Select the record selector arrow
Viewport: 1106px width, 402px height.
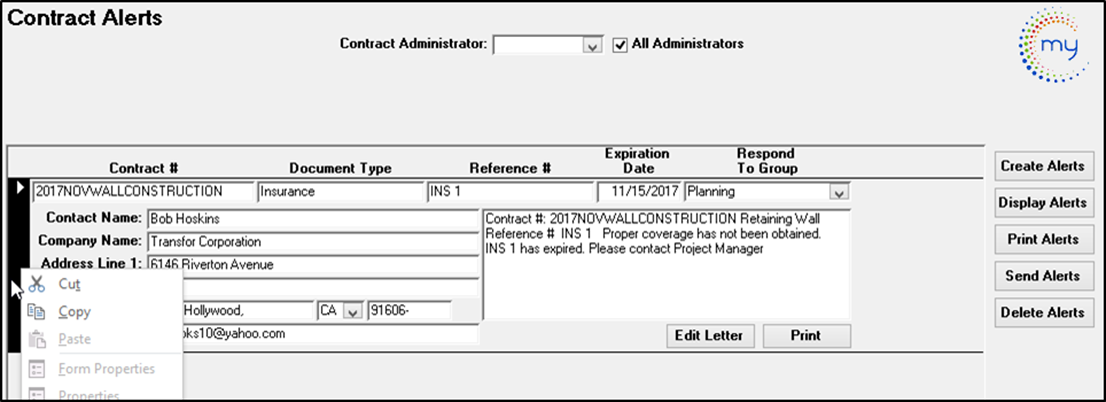[x=20, y=188]
